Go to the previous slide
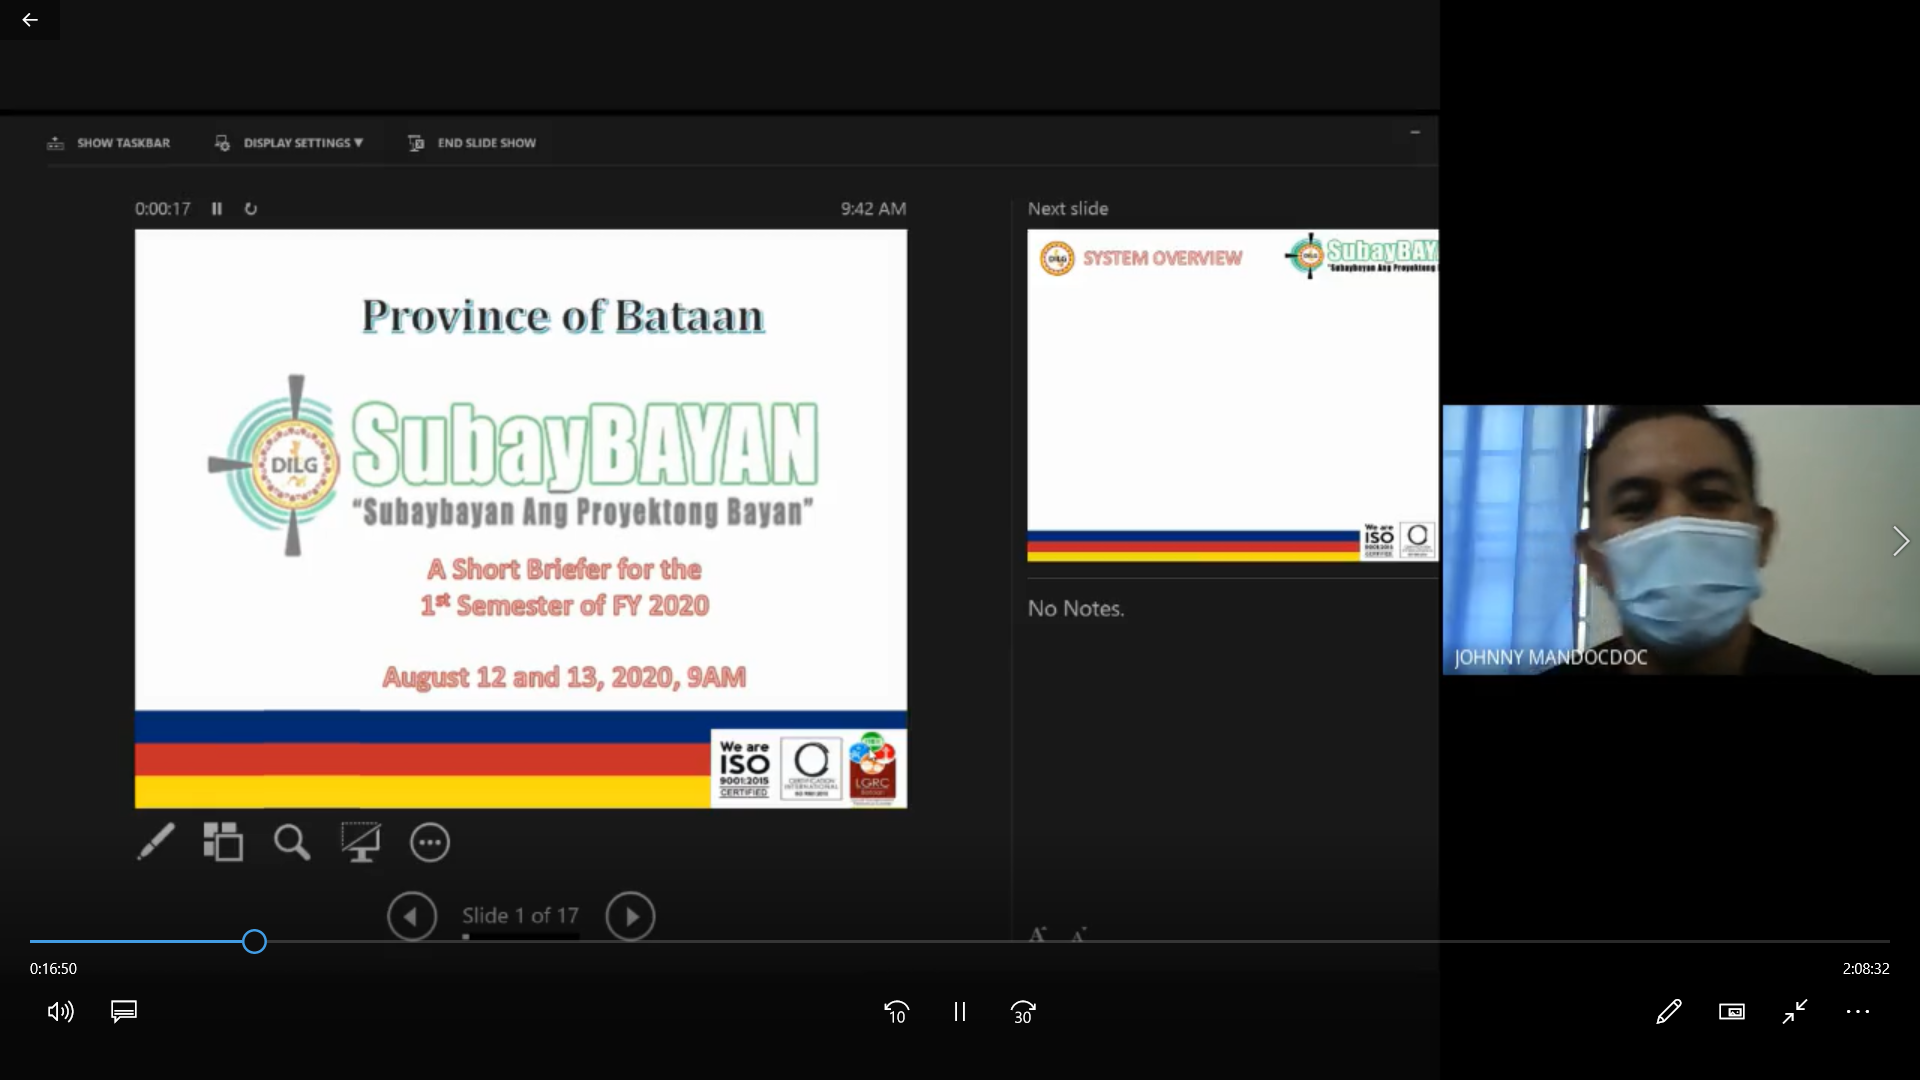 (412, 916)
